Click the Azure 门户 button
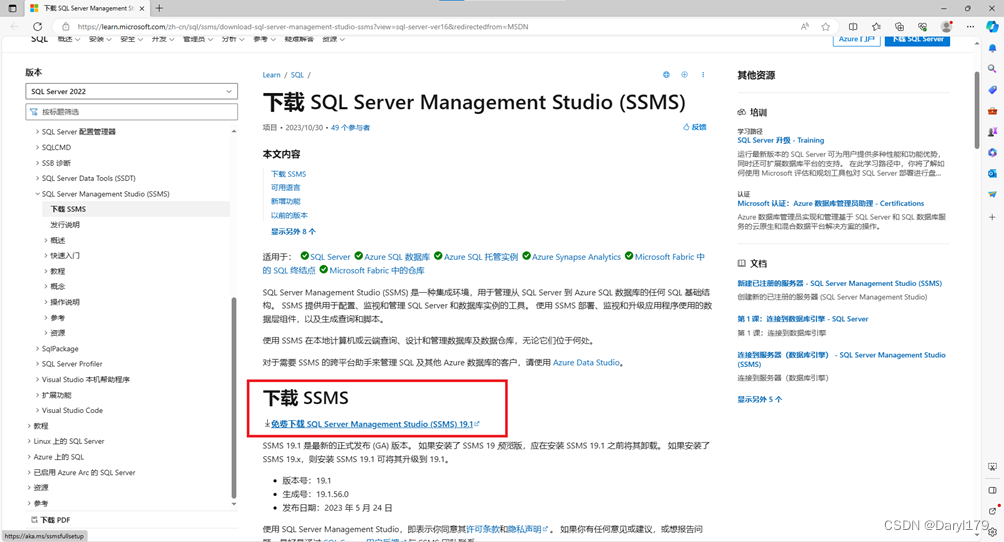Viewport: 1004px width, 542px height. pyautogui.click(x=857, y=39)
